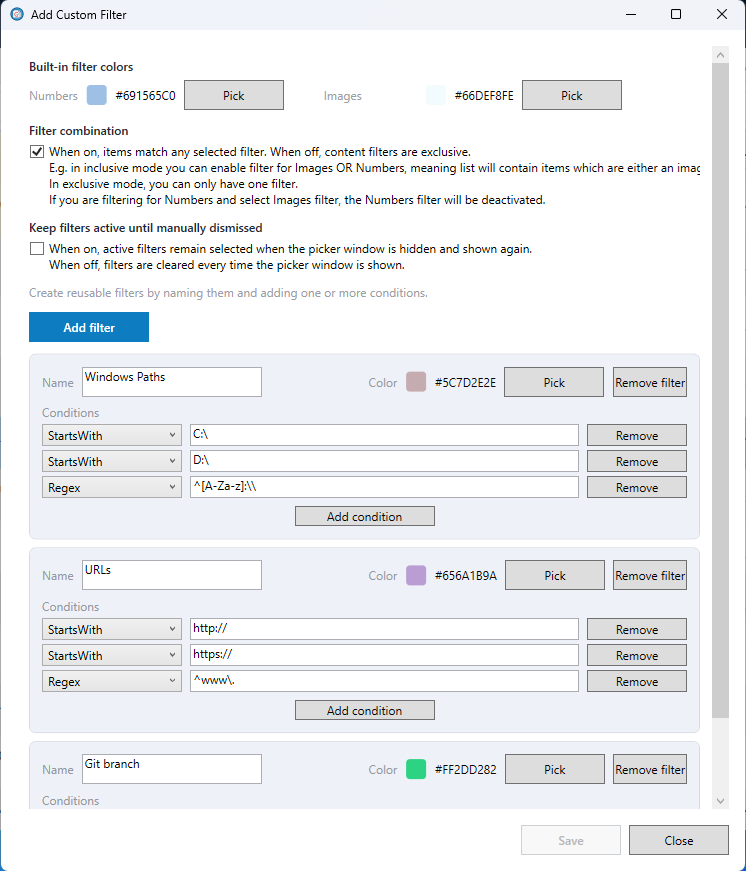Click the Numbers built-in filter color swatch
The image size is (746, 871).
[x=96, y=95]
